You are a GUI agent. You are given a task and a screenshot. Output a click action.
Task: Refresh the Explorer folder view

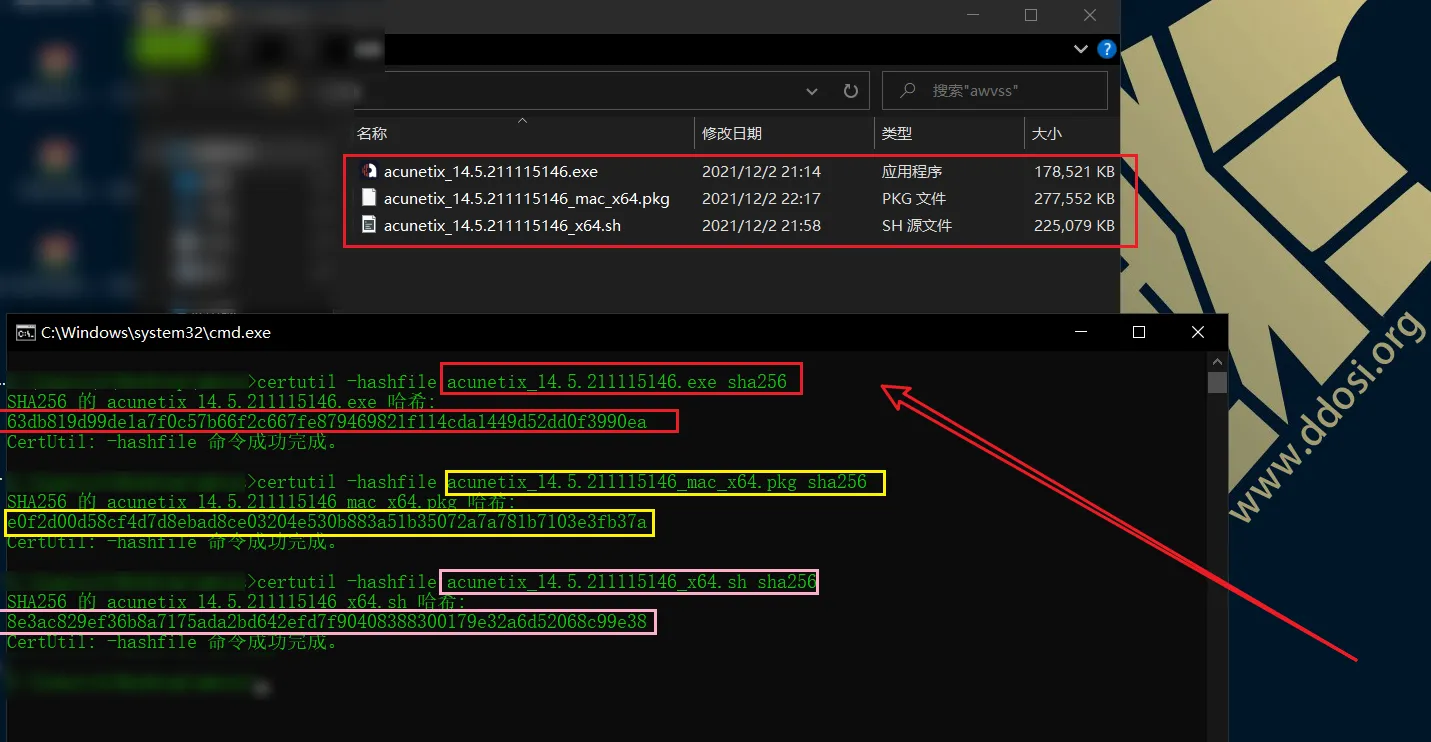coord(851,91)
